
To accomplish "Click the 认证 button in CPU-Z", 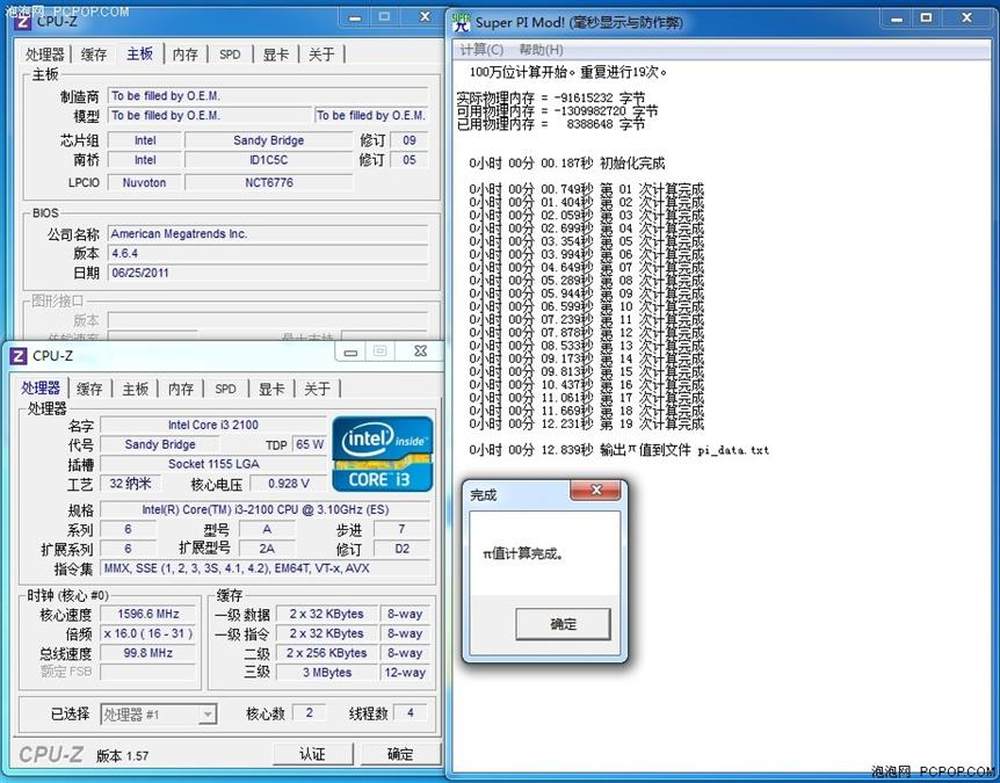I will click(312, 754).
